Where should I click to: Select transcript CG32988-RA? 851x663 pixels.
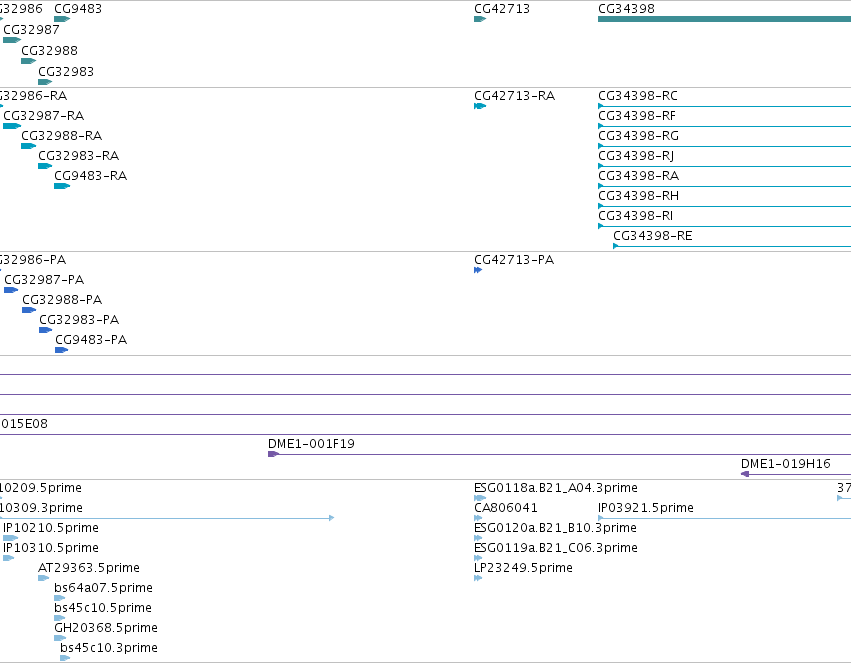point(28,146)
